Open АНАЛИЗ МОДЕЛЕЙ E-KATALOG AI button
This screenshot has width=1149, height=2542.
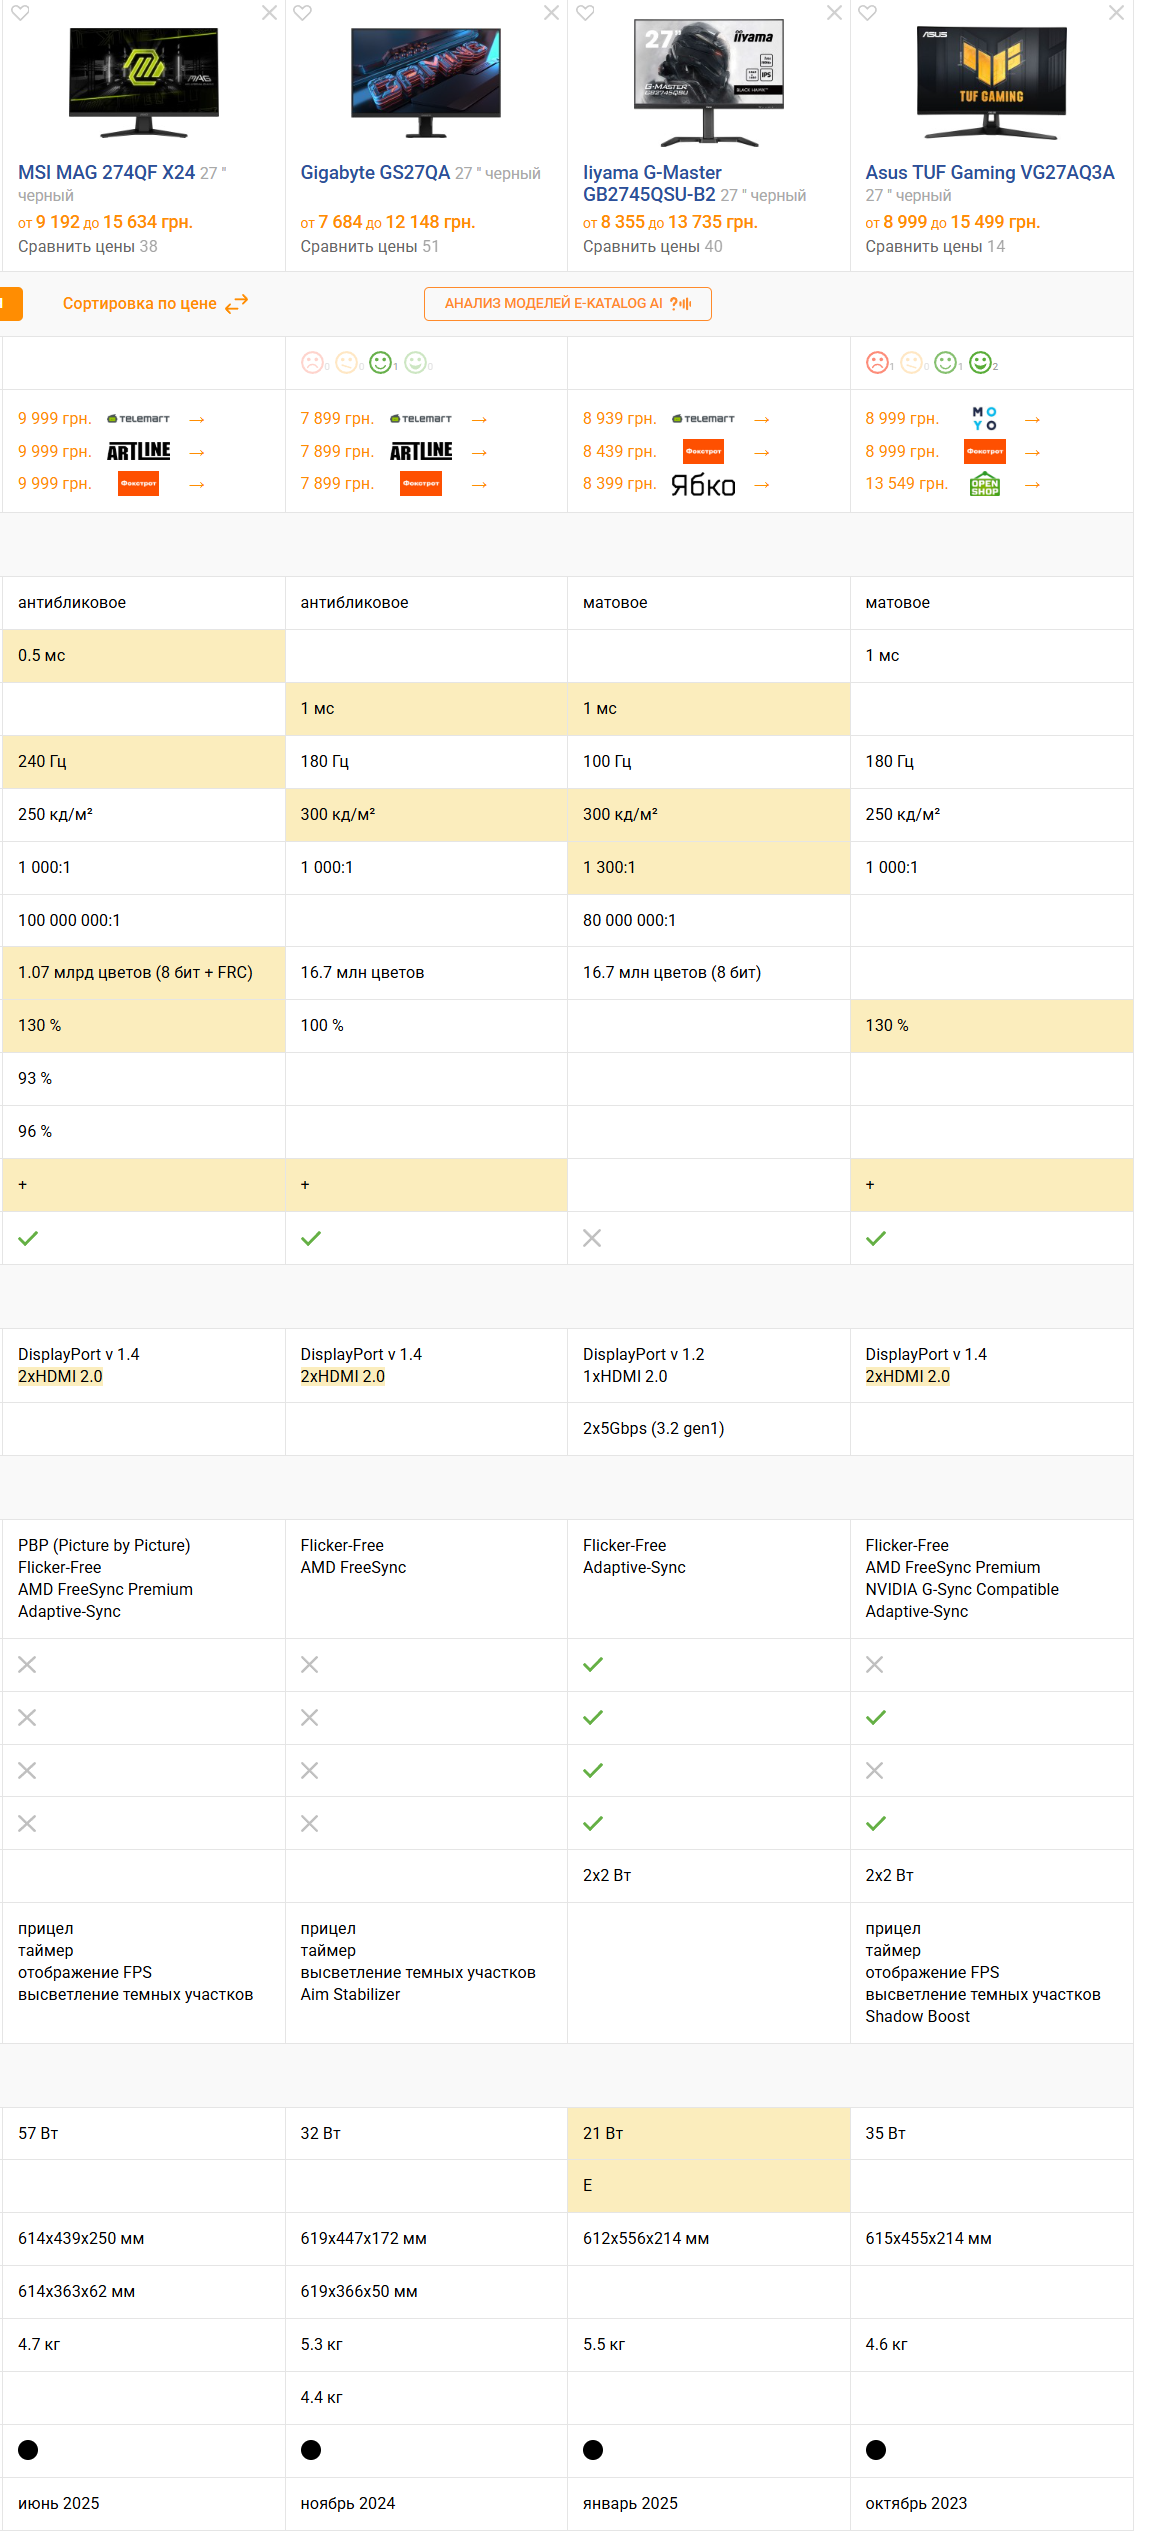click(x=567, y=304)
